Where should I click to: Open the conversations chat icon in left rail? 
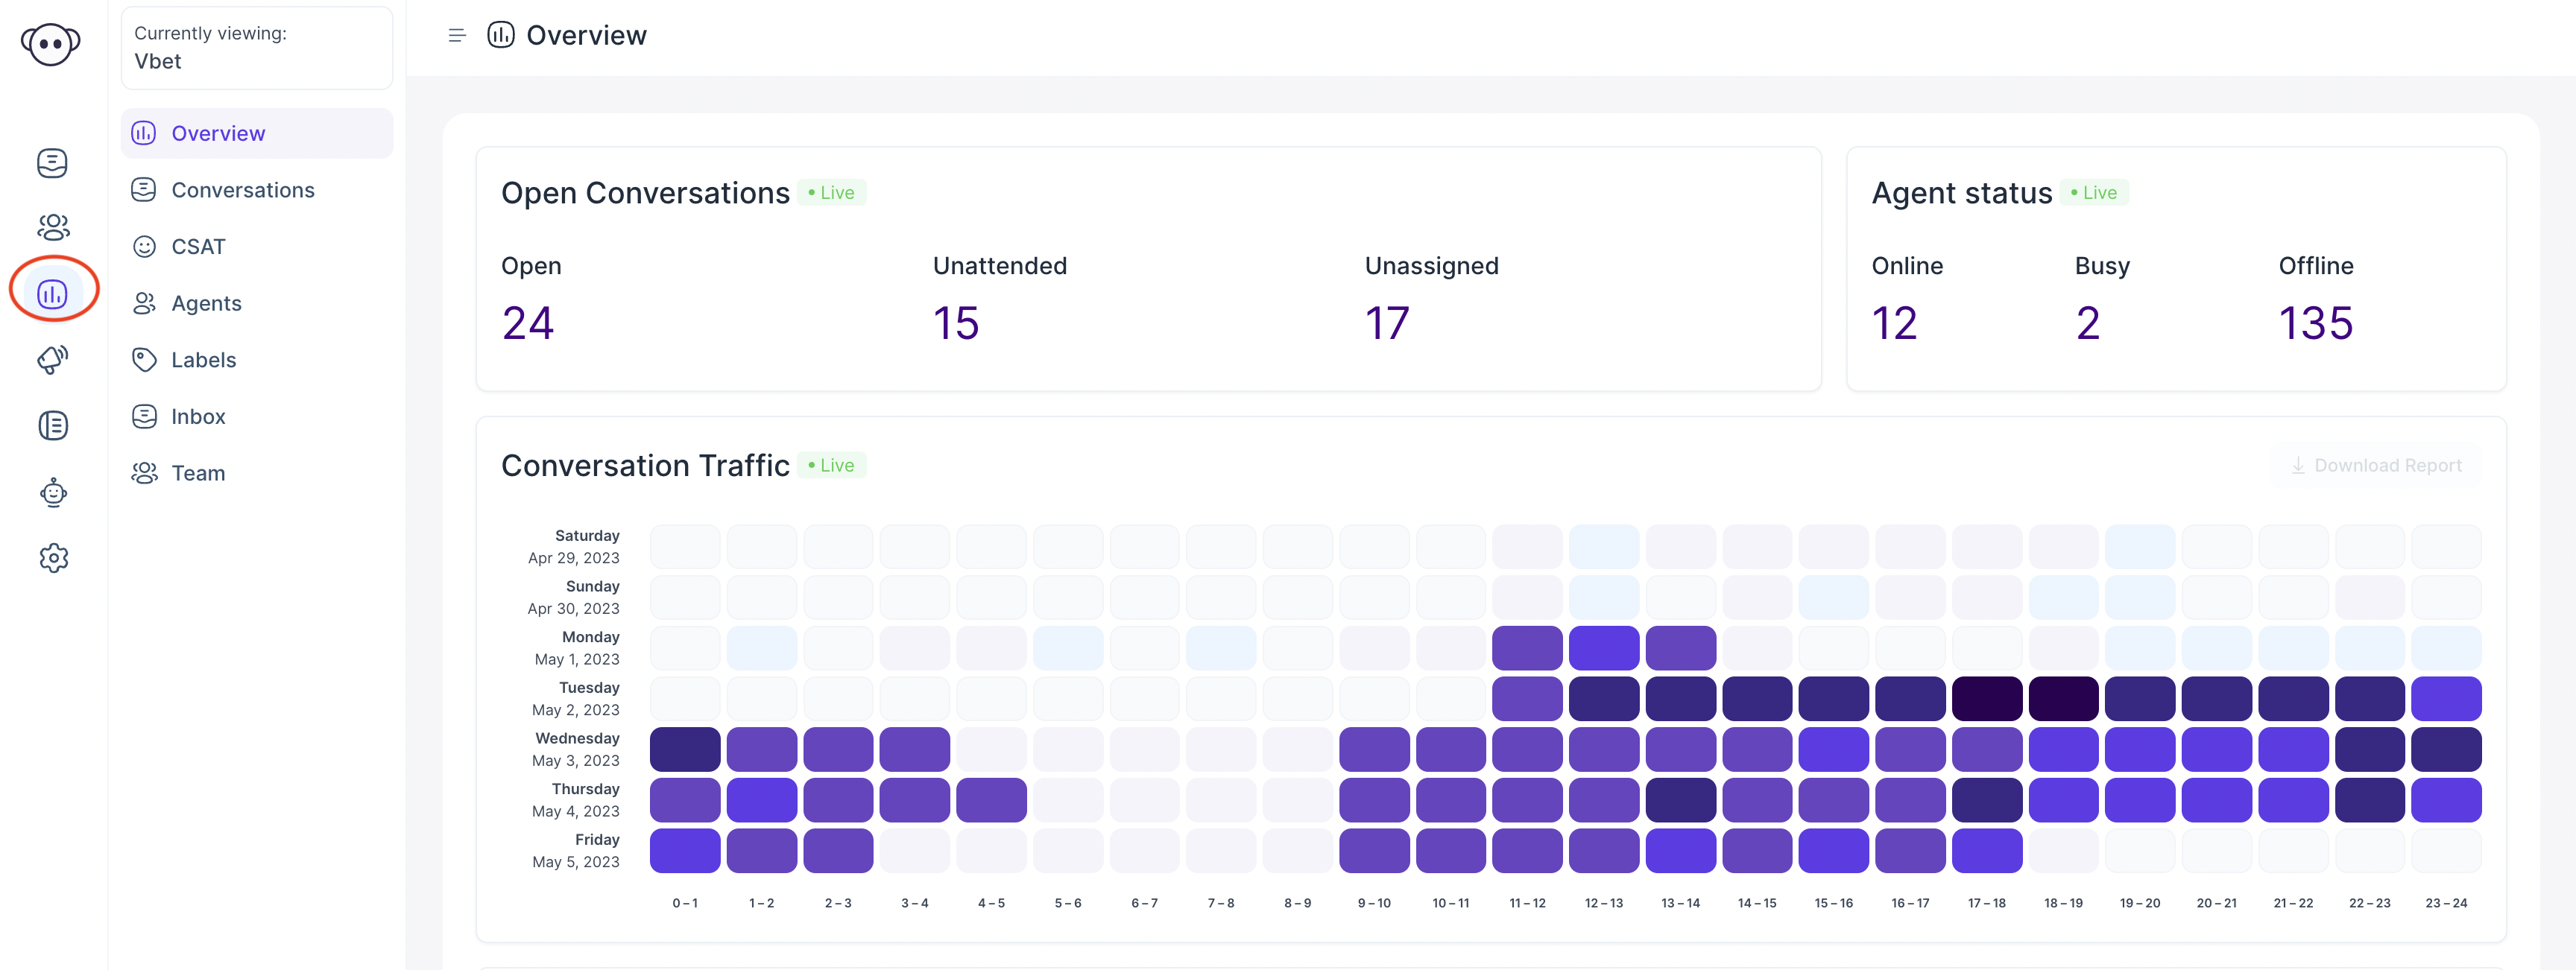(x=52, y=162)
